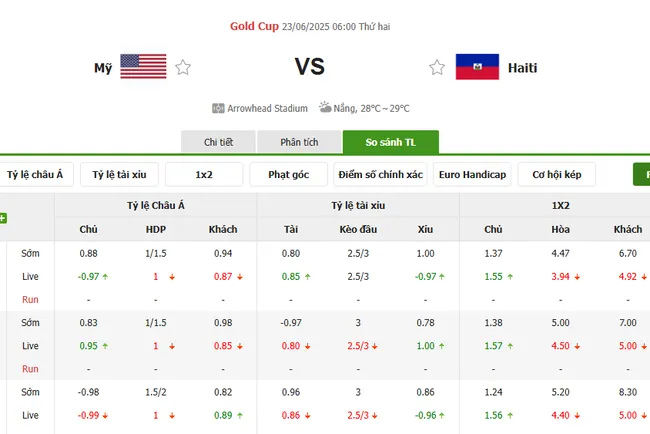Open the Phân tích tab

(x=301, y=143)
